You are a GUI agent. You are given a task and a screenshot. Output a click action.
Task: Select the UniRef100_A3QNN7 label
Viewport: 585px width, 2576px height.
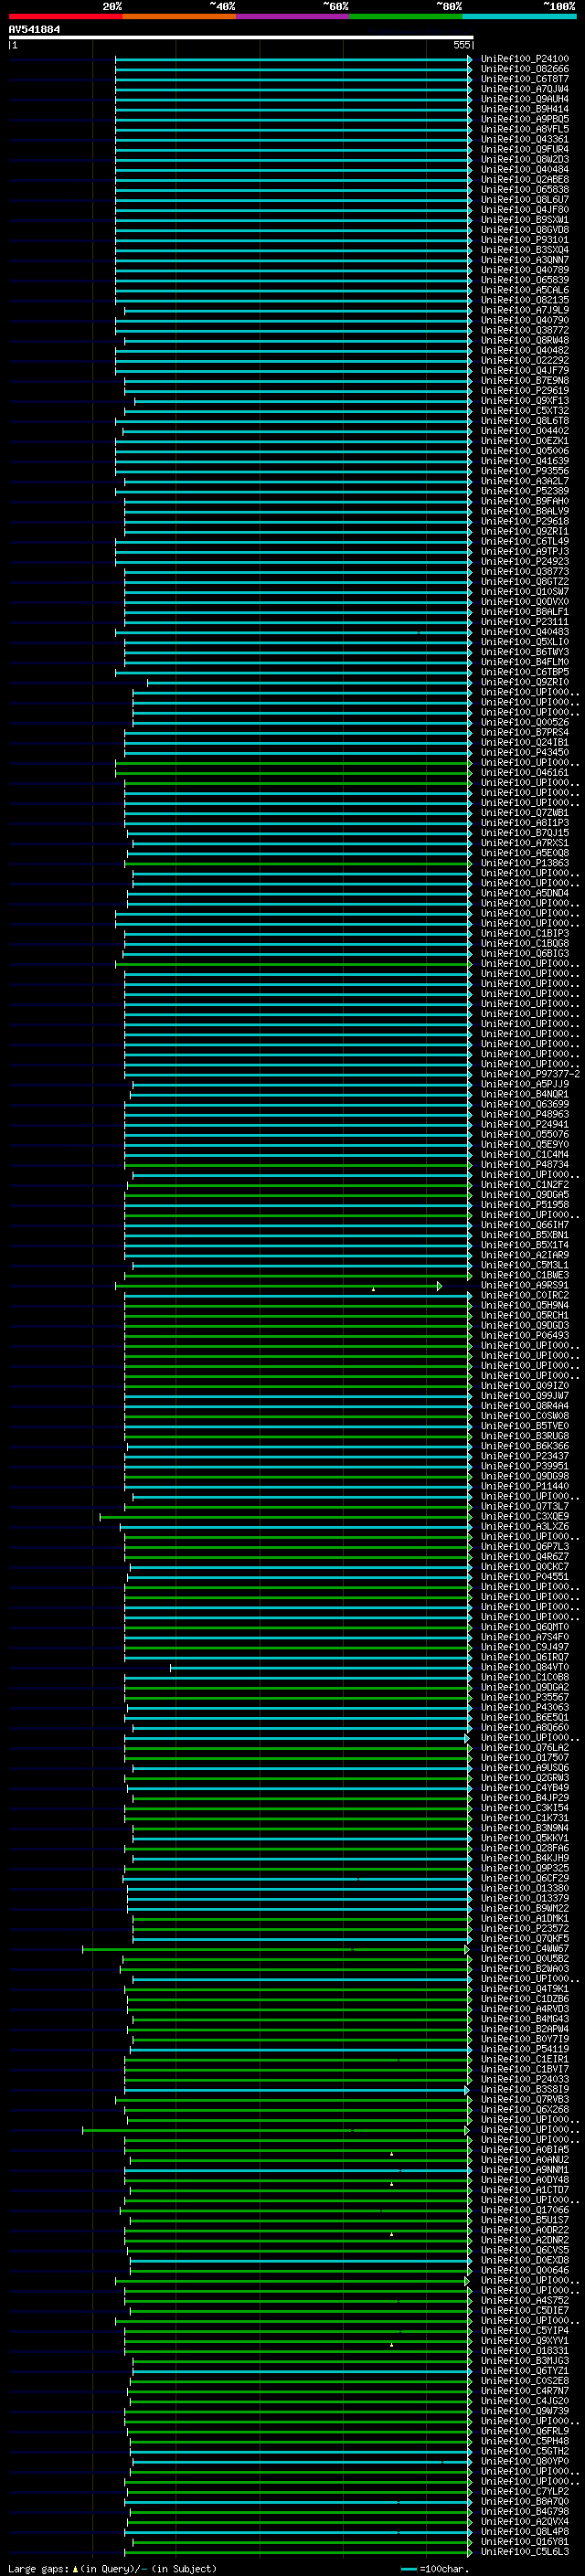pyautogui.click(x=525, y=260)
